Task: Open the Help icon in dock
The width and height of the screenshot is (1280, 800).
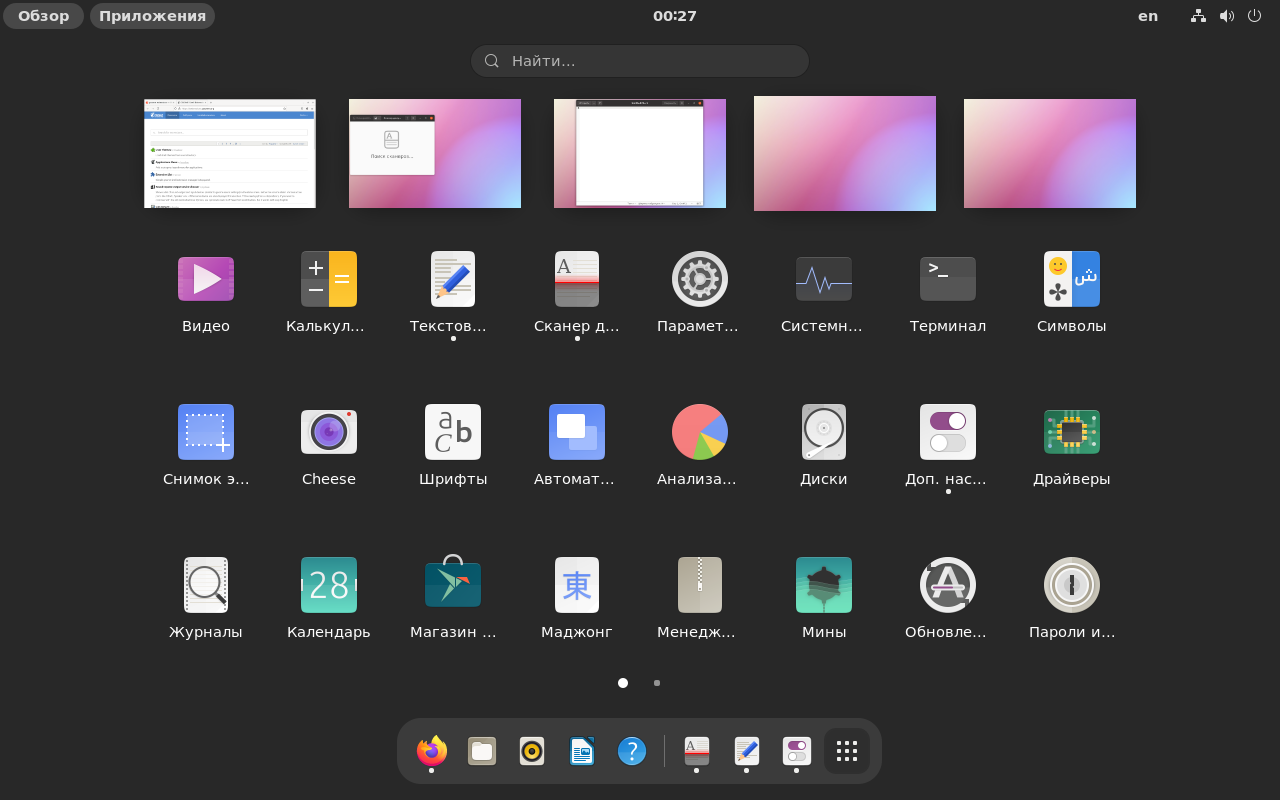Action: [x=632, y=751]
